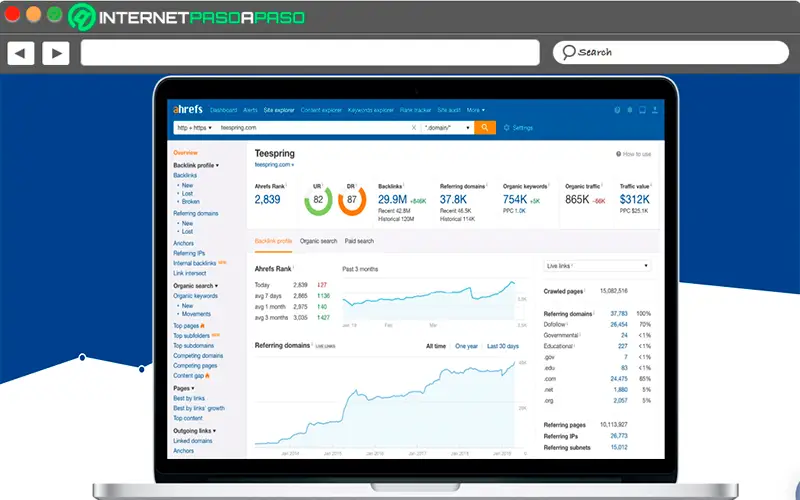The width and height of the screenshot is (800, 500).
Task: Open the http + https protocol dropdown
Action: (194, 128)
